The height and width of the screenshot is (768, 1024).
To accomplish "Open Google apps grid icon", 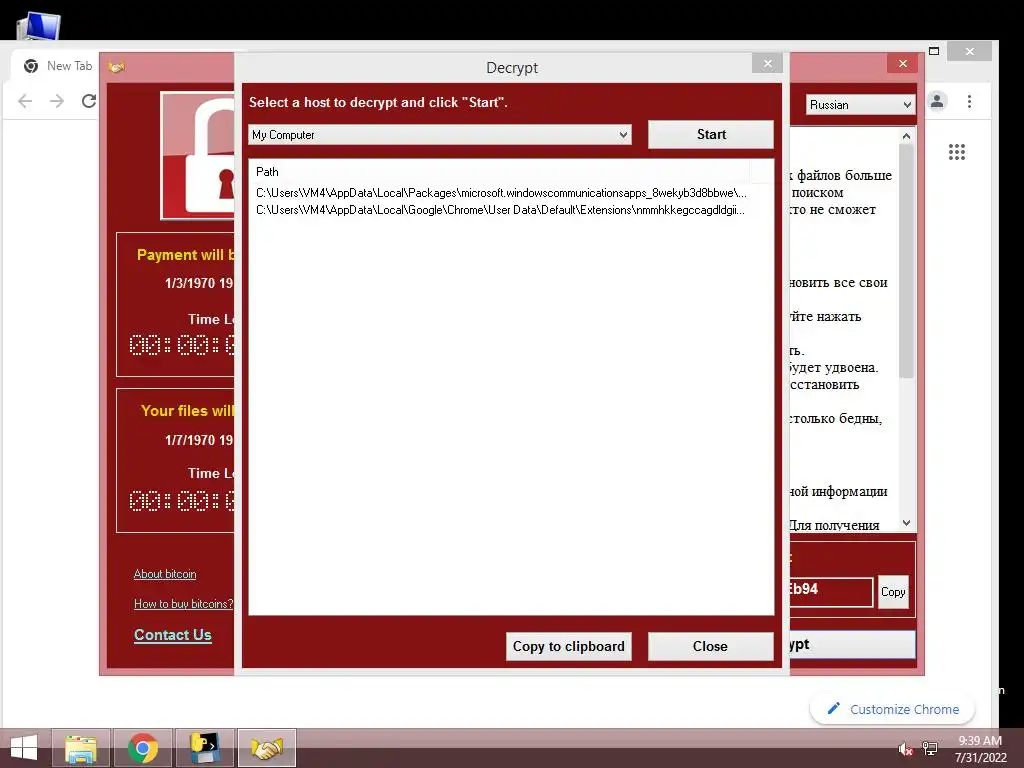I will tap(957, 152).
